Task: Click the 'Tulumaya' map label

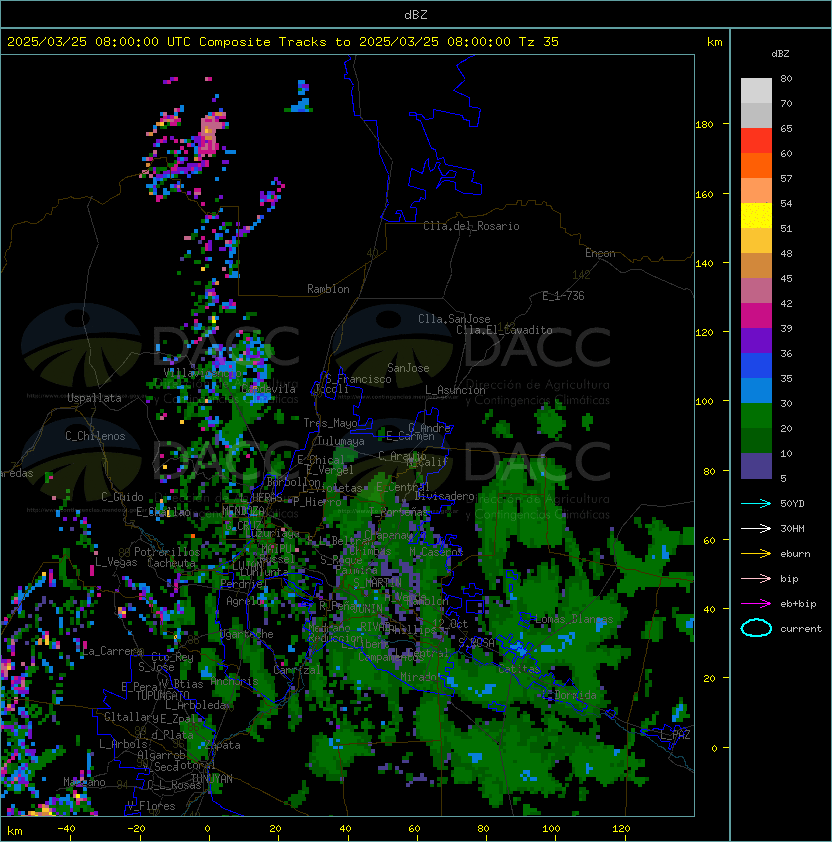Action: tap(341, 441)
